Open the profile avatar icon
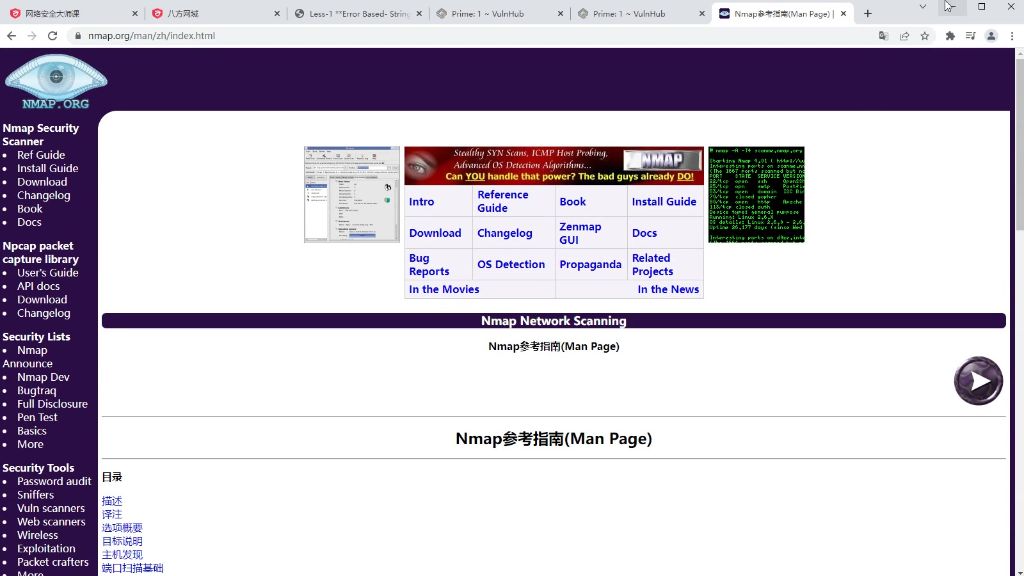 click(991, 36)
